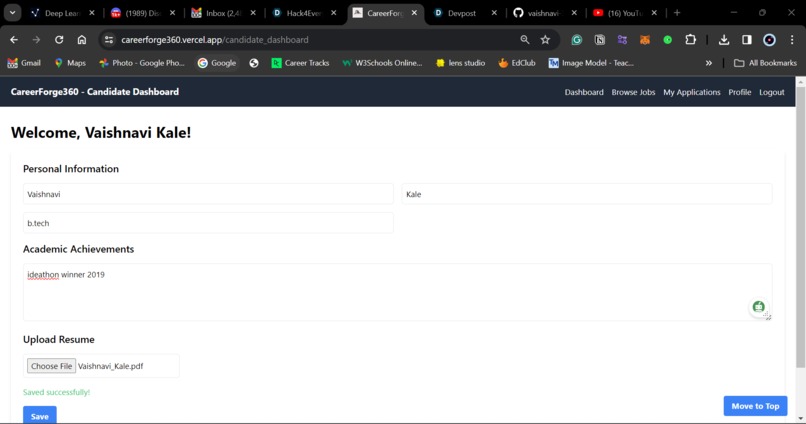Click the Saved successfully! message
This screenshot has height=424, width=806.
point(57,392)
